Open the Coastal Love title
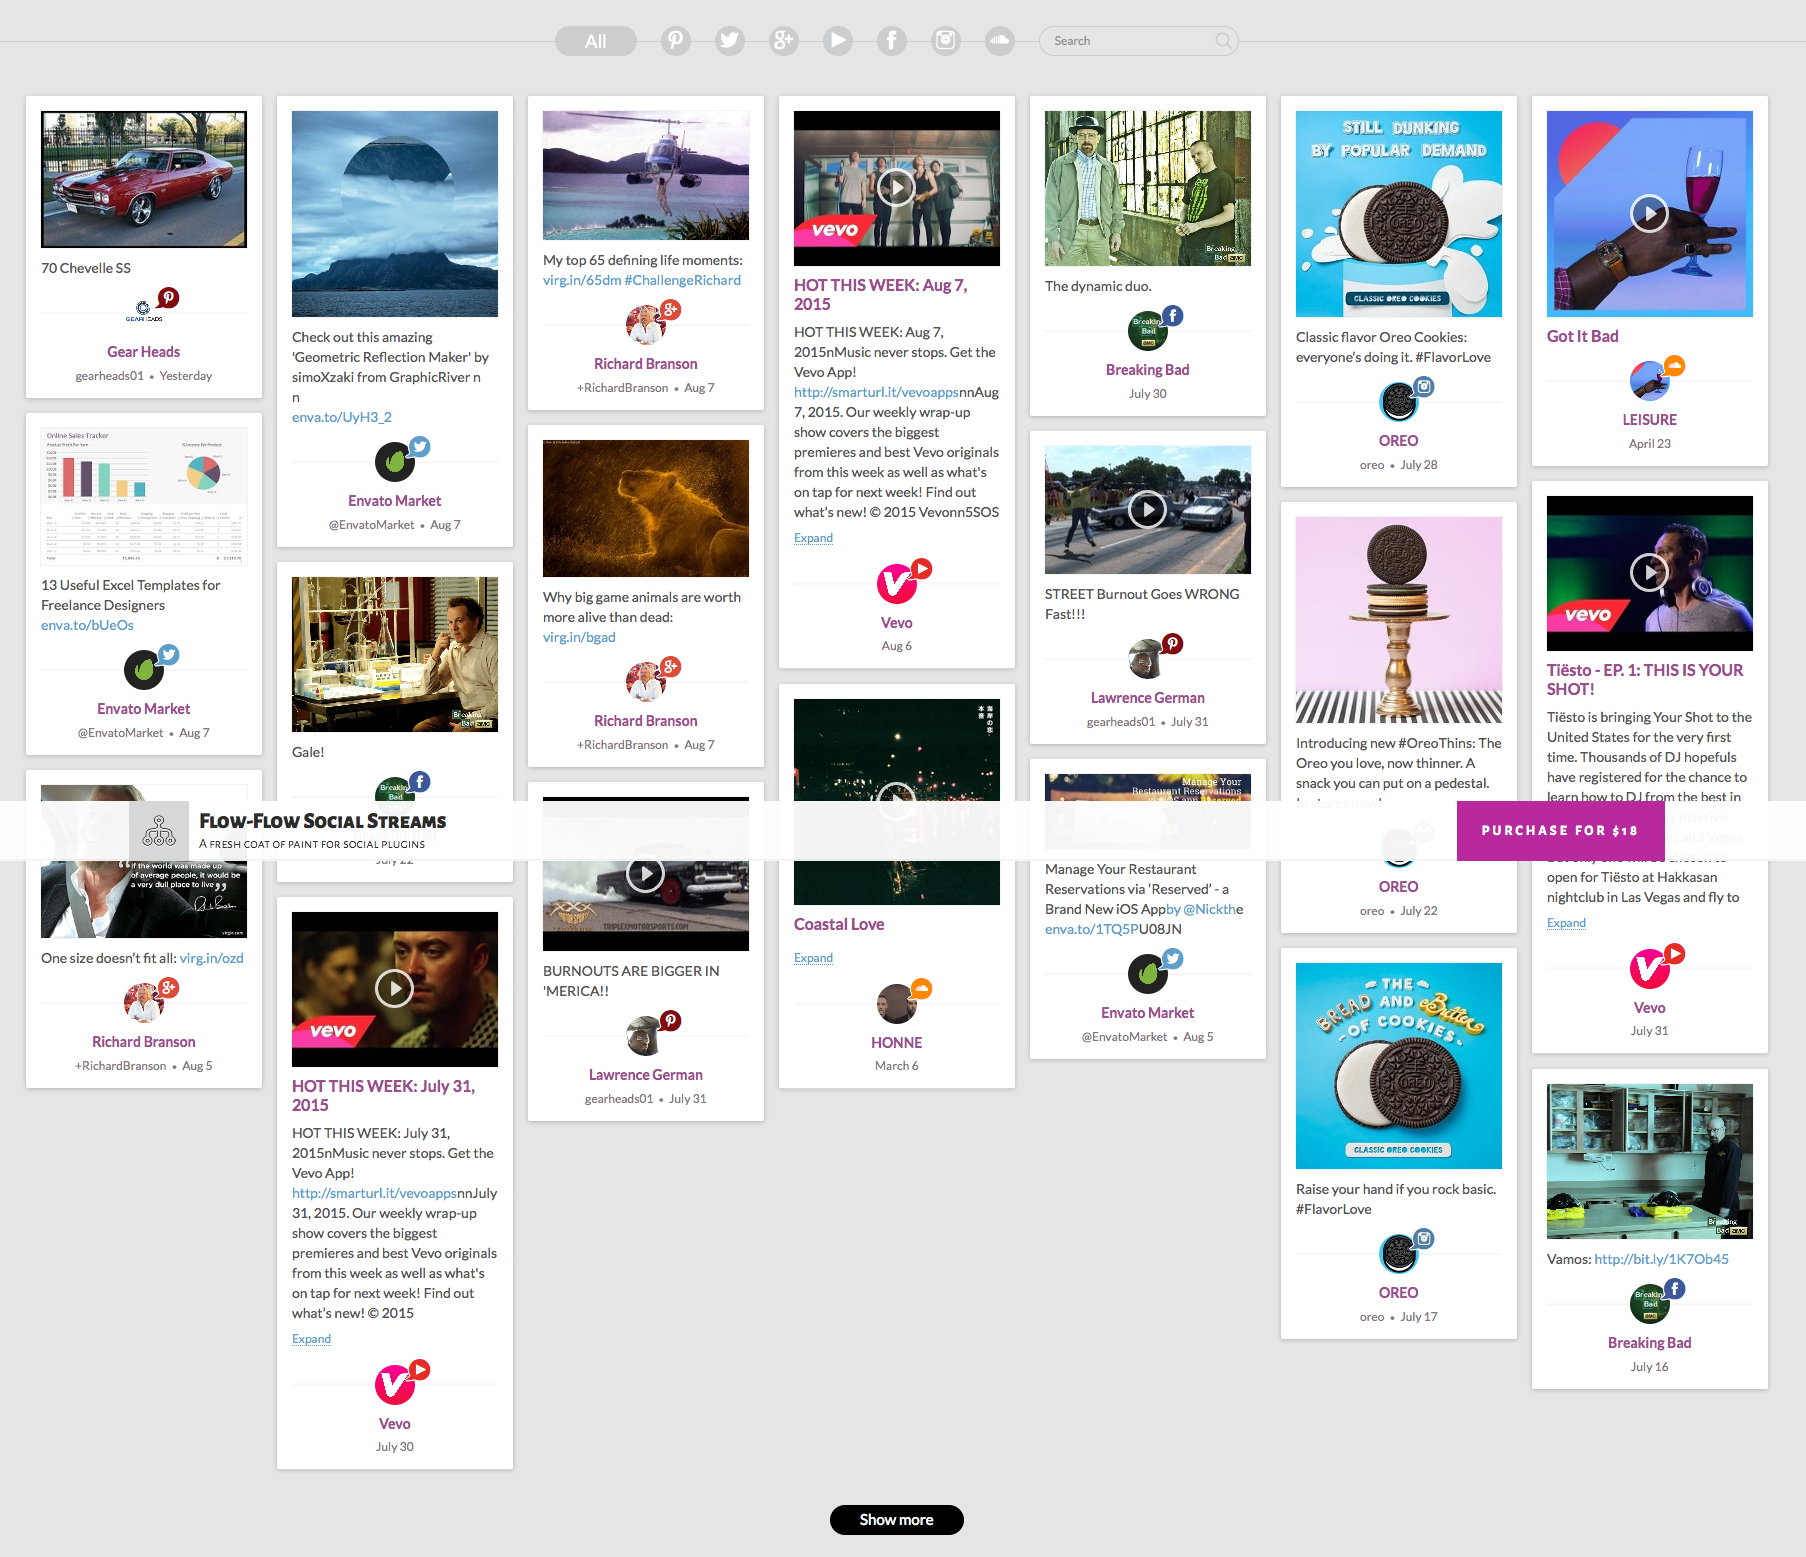The height and width of the screenshot is (1557, 1806). pyautogui.click(x=839, y=924)
